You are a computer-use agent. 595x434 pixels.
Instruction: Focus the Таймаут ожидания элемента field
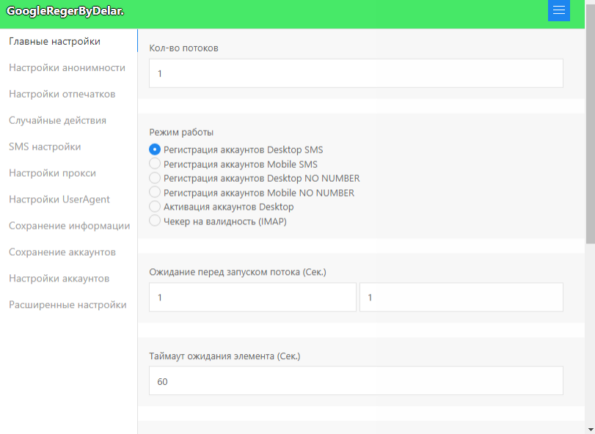pyautogui.click(x=356, y=381)
